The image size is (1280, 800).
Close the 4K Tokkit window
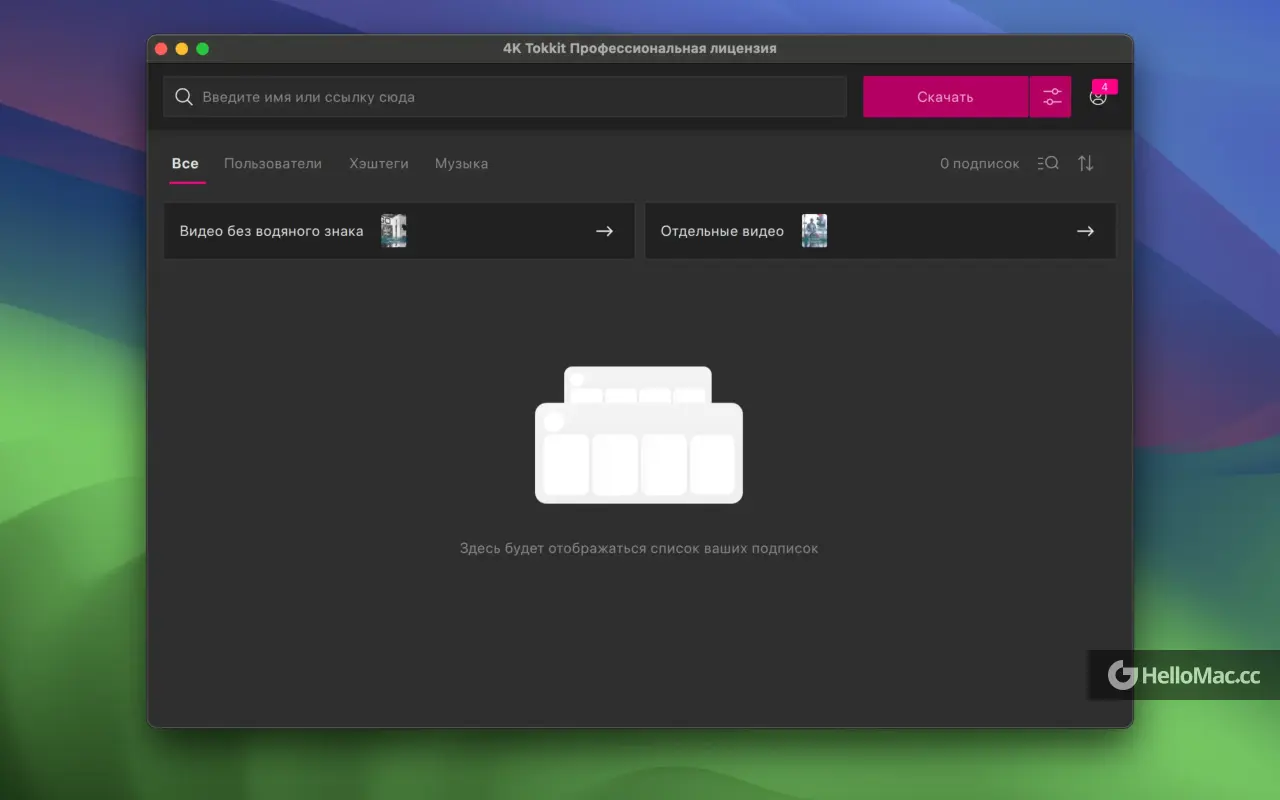161,49
